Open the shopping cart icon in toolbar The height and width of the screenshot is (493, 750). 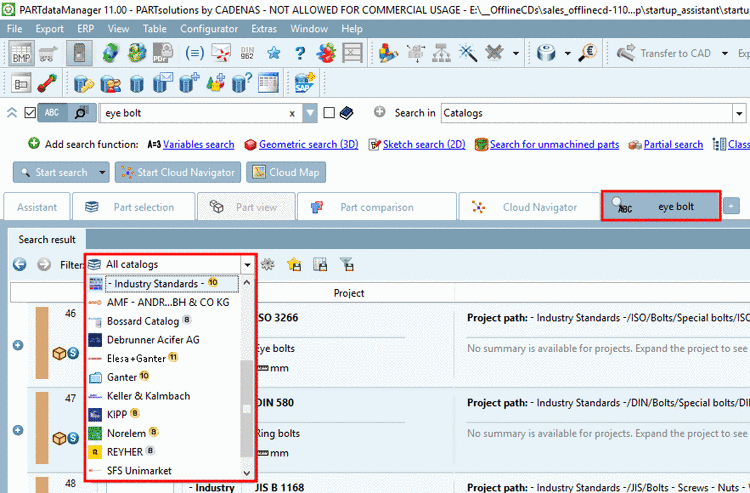pyautogui.click(x=49, y=53)
